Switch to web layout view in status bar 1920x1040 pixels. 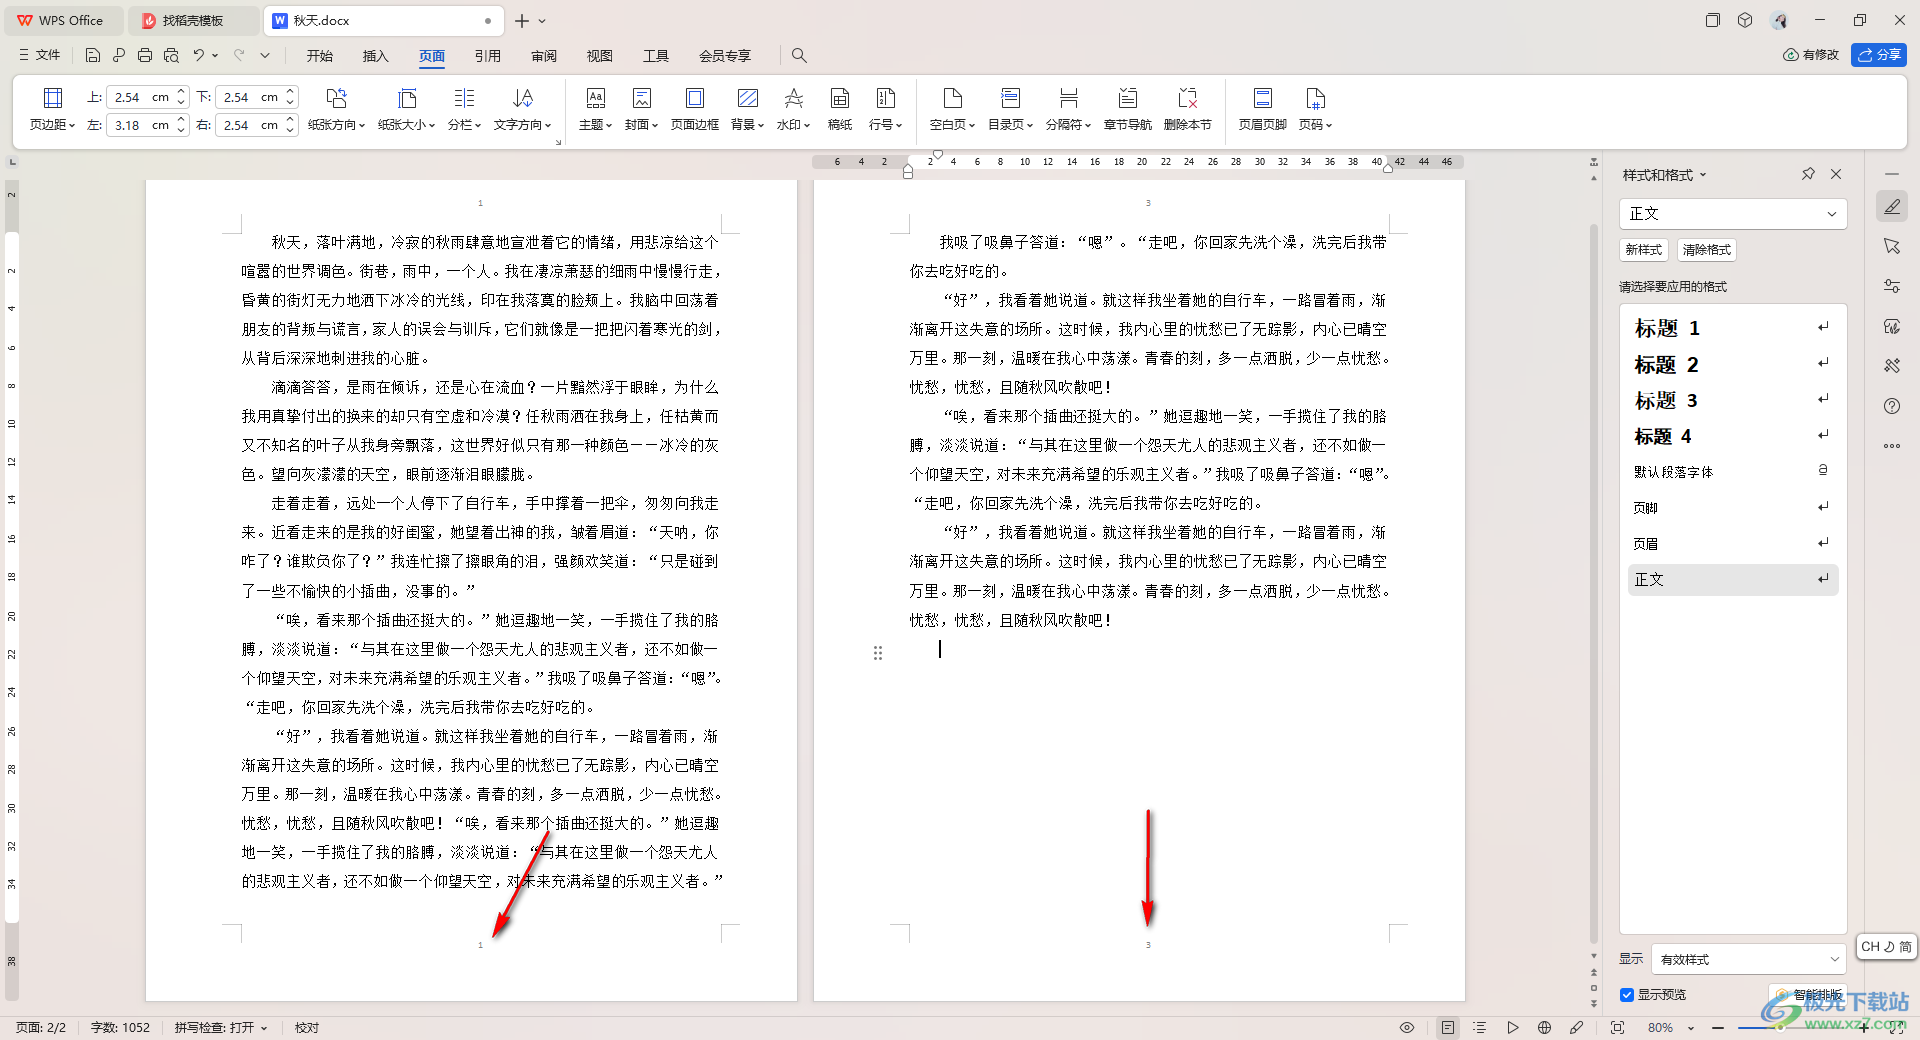coord(1545,1027)
